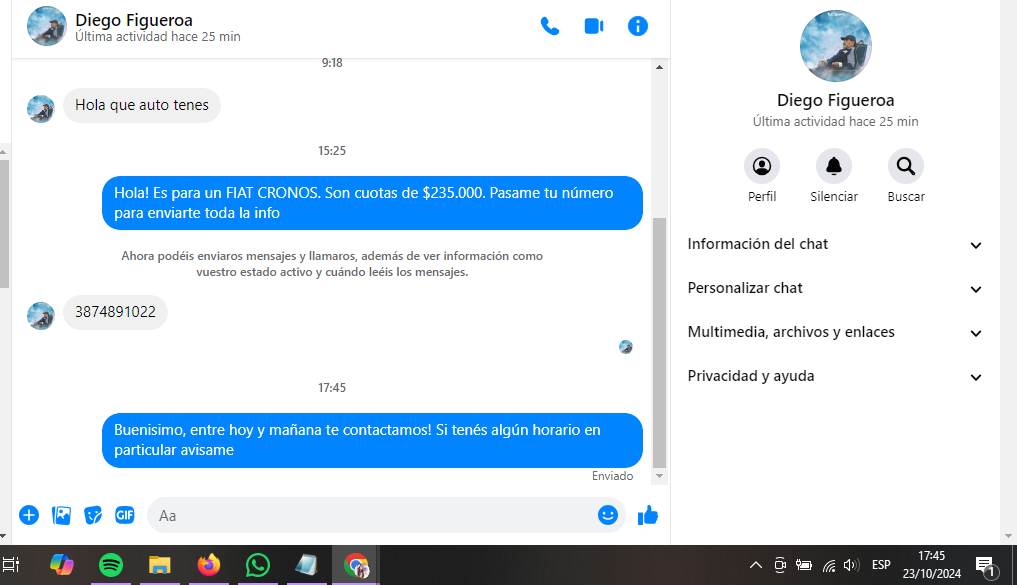The width and height of the screenshot is (1017, 585).
Task: Mute notifications with Silenciar bell
Action: (x=834, y=166)
